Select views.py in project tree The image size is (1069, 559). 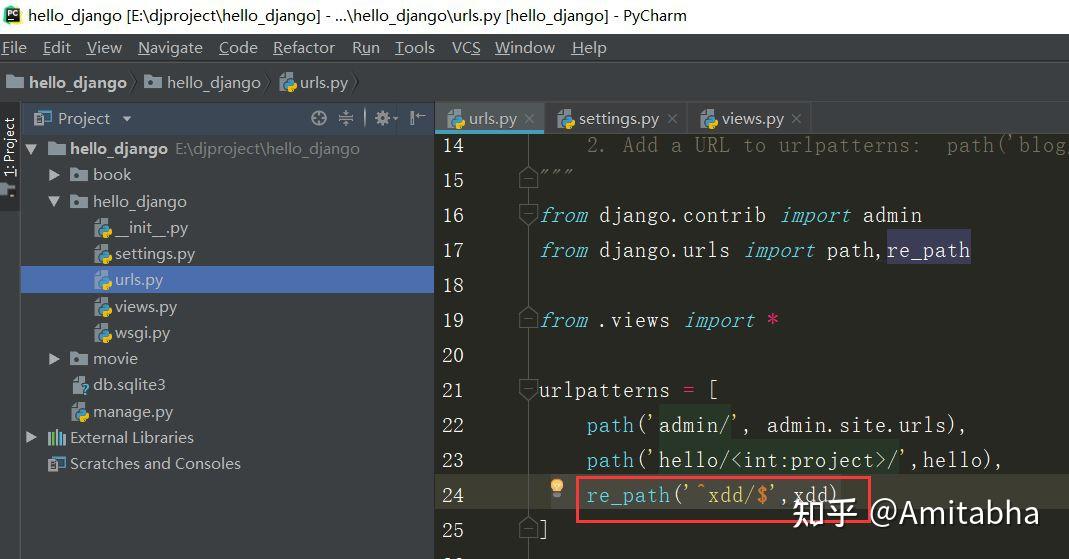pos(146,307)
